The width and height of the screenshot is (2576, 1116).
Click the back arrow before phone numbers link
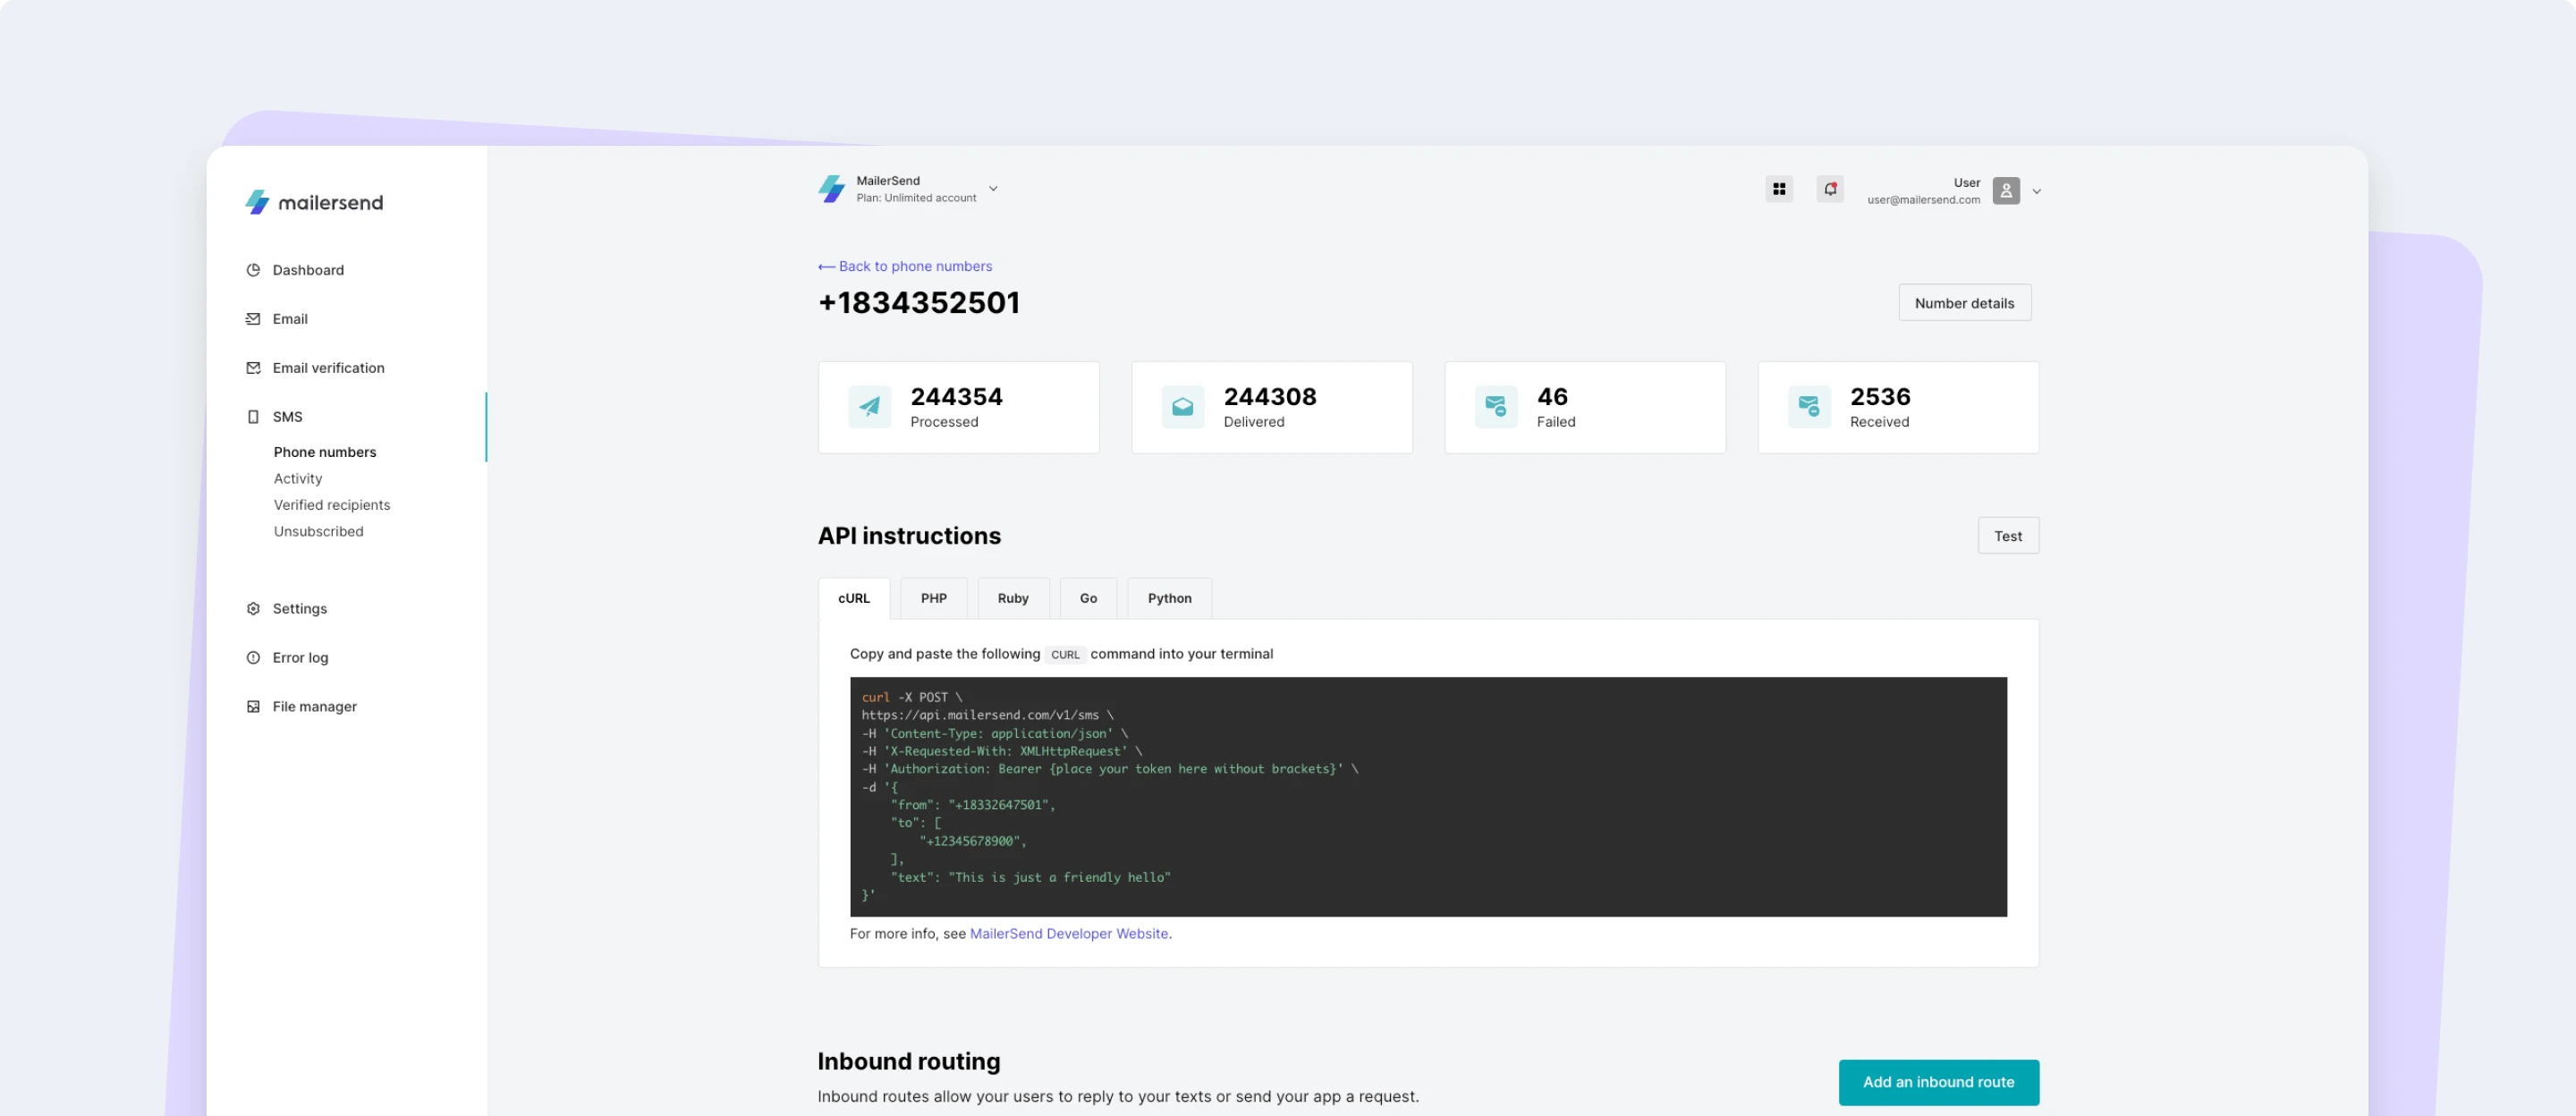tap(826, 267)
